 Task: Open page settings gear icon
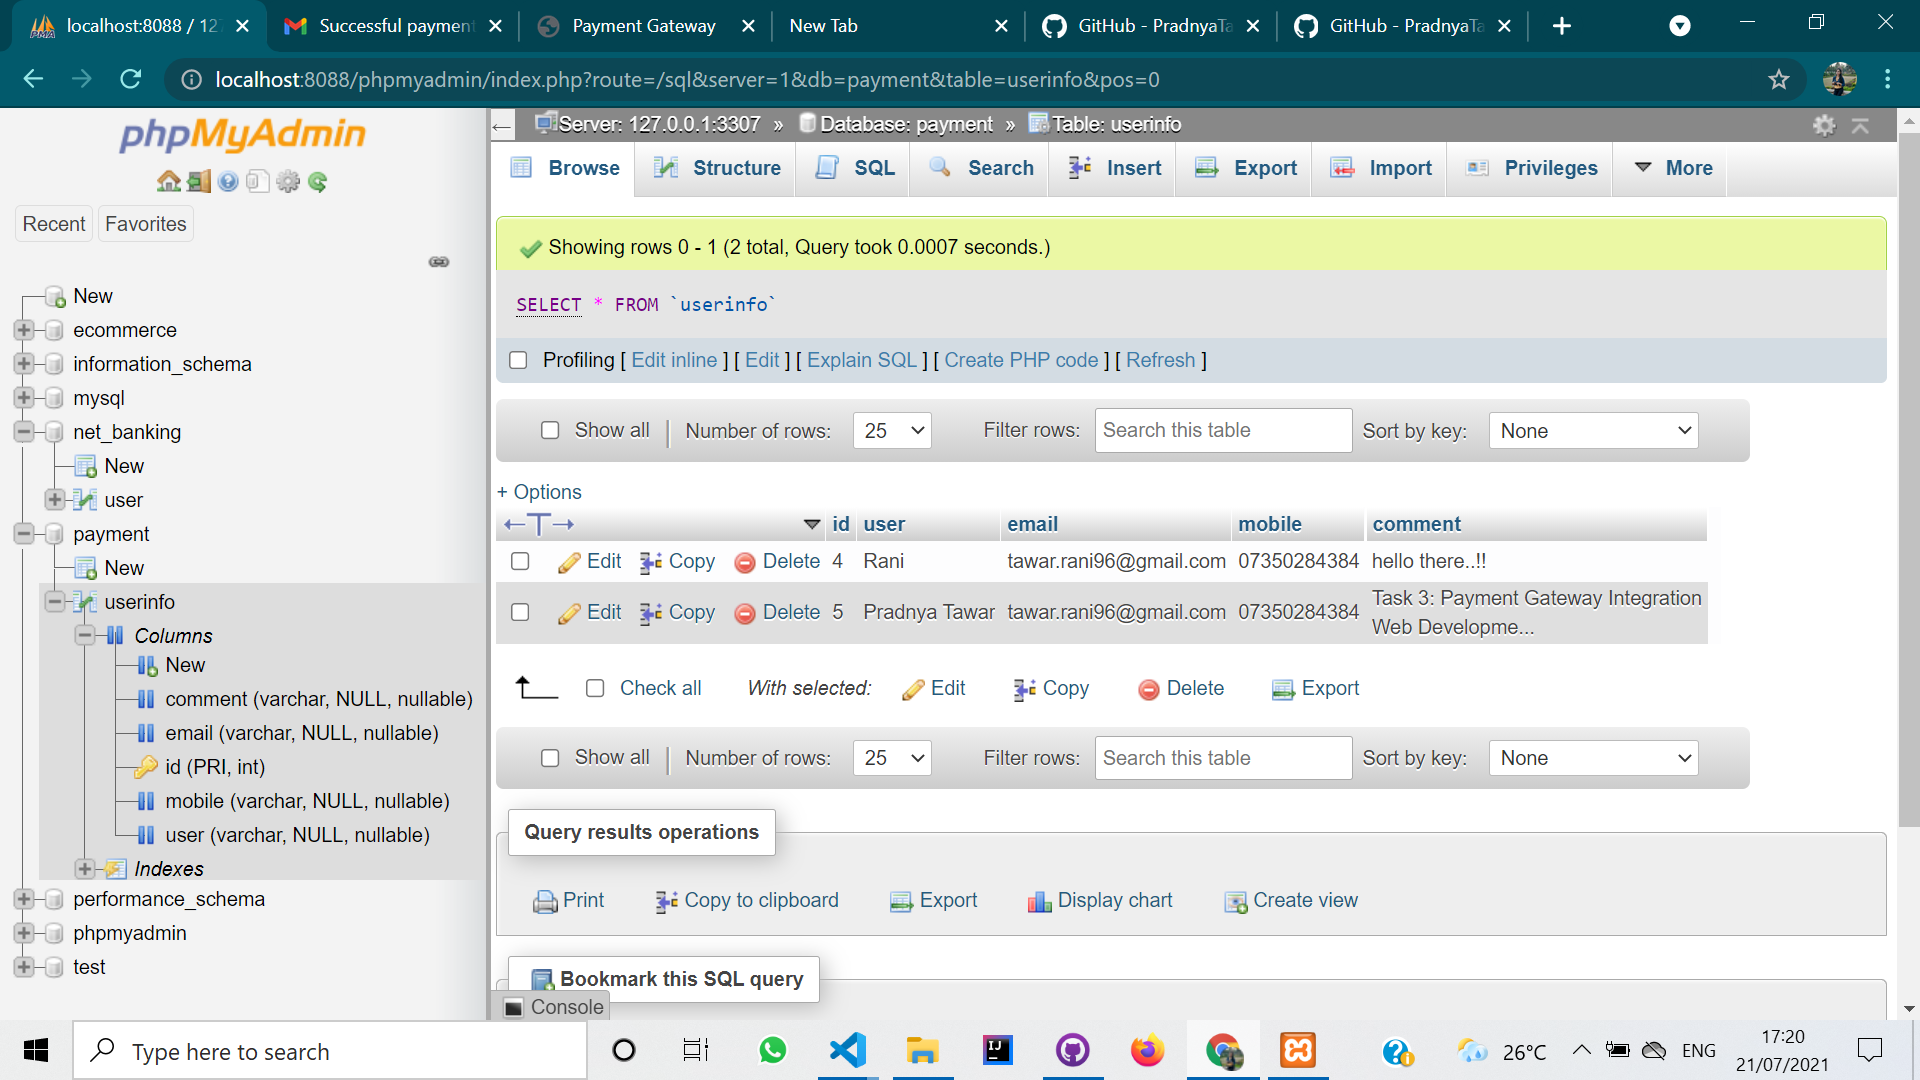1824,125
